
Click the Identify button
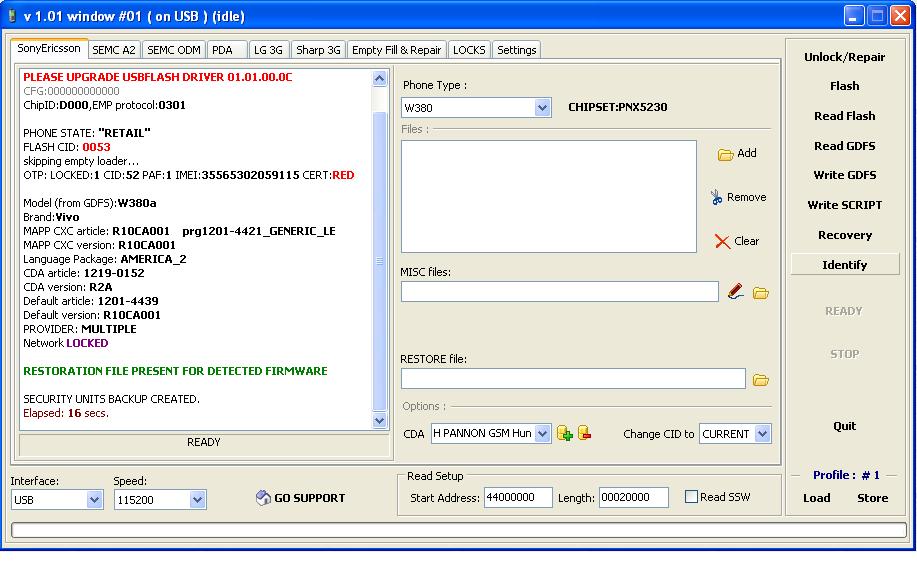point(844,264)
